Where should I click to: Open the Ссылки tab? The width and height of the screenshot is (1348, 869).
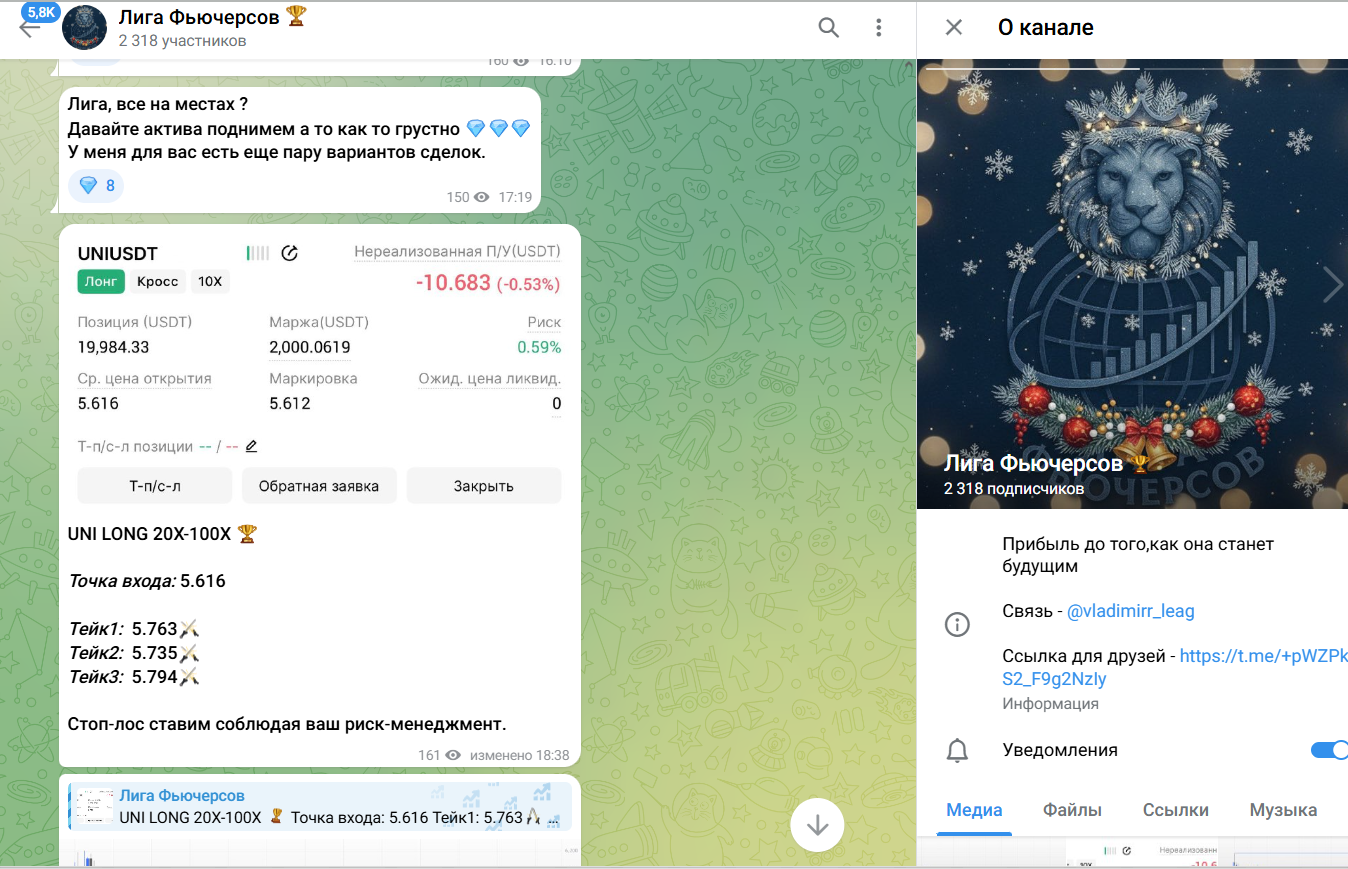pos(1176,810)
